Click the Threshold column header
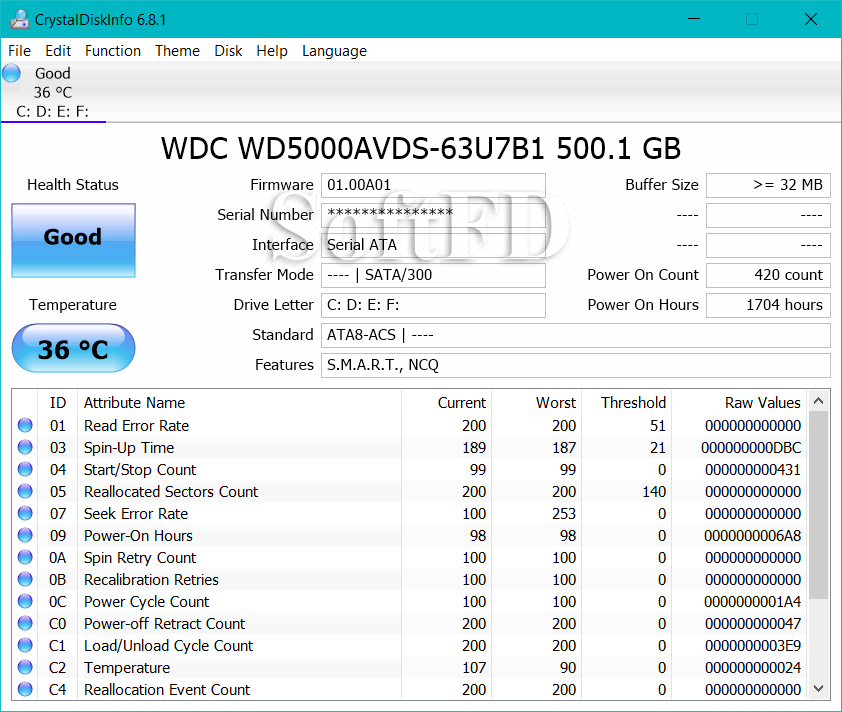 [x=626, y=403]
